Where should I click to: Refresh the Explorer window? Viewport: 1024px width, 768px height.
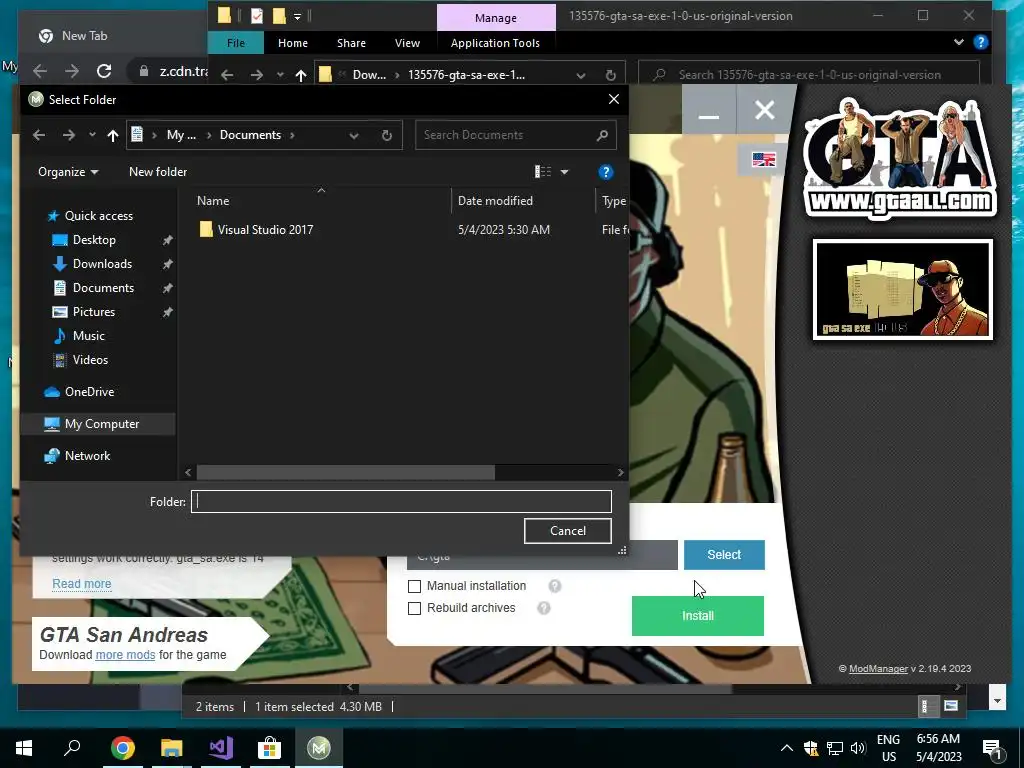tap(611, 75)
